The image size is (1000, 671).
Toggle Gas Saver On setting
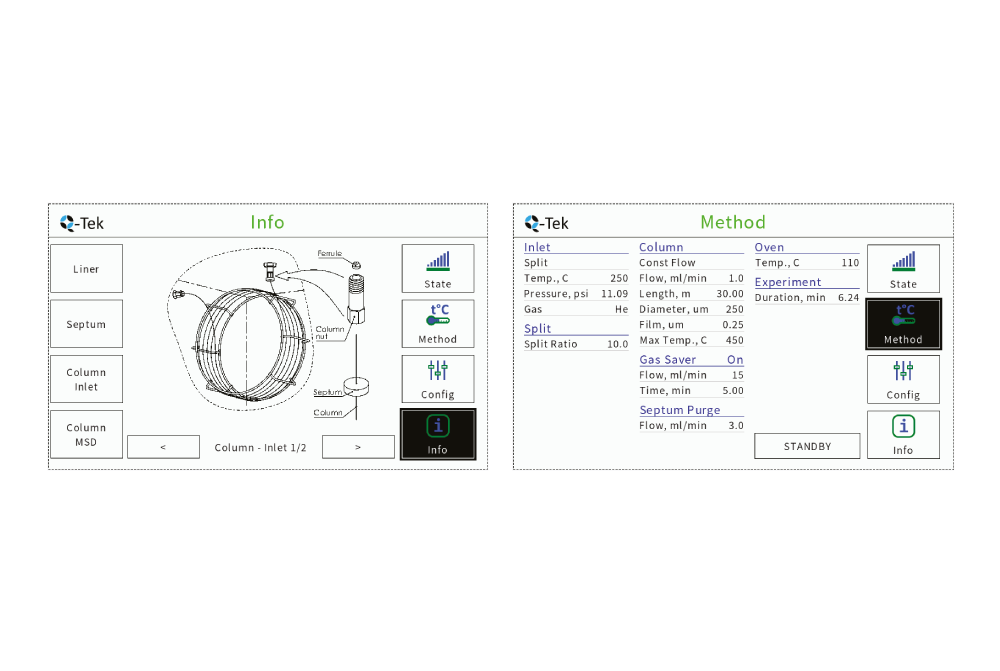pos(735,360)
